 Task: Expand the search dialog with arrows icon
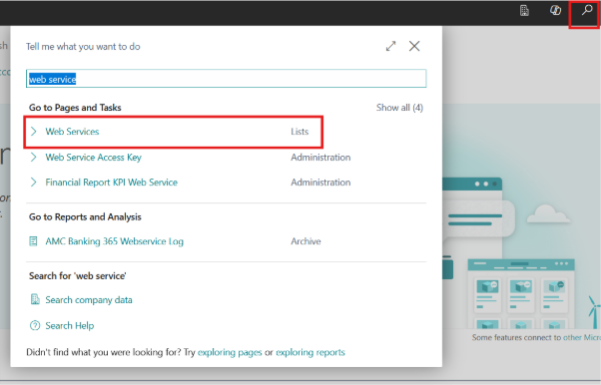[391, 46]
